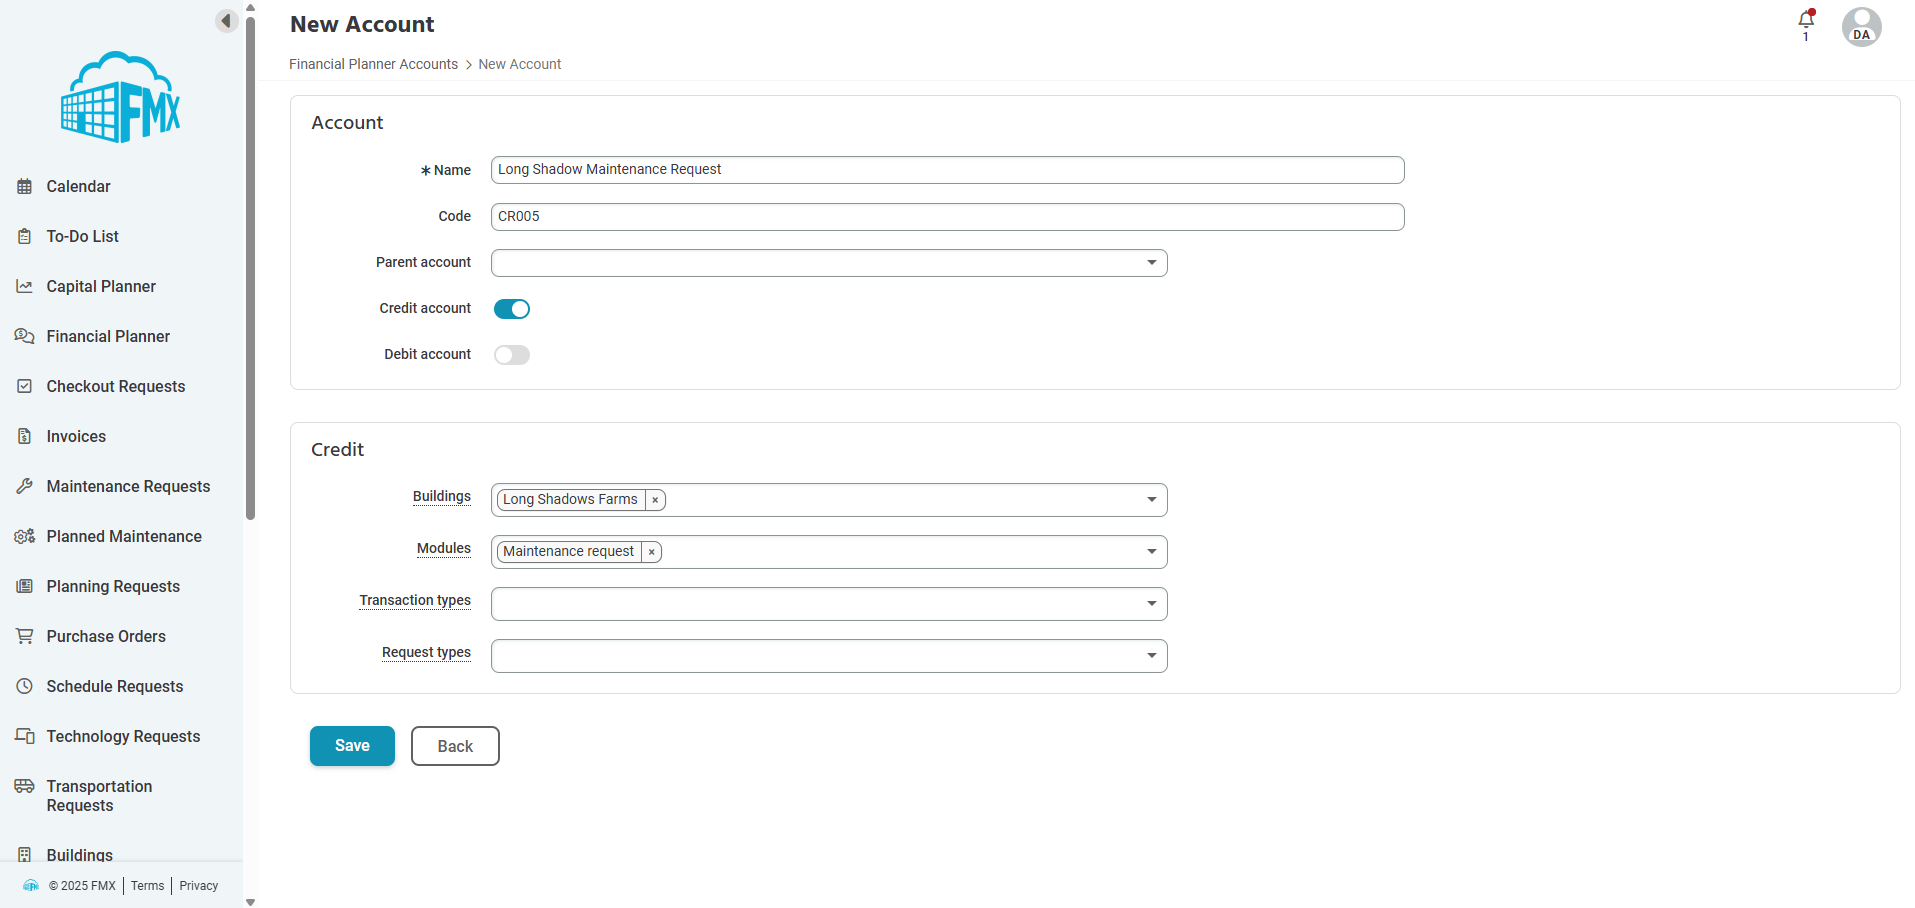This screenshot has height=908, width=1915.
Task: Enable the Debit account toggle
Action: [x=512, y=355]
